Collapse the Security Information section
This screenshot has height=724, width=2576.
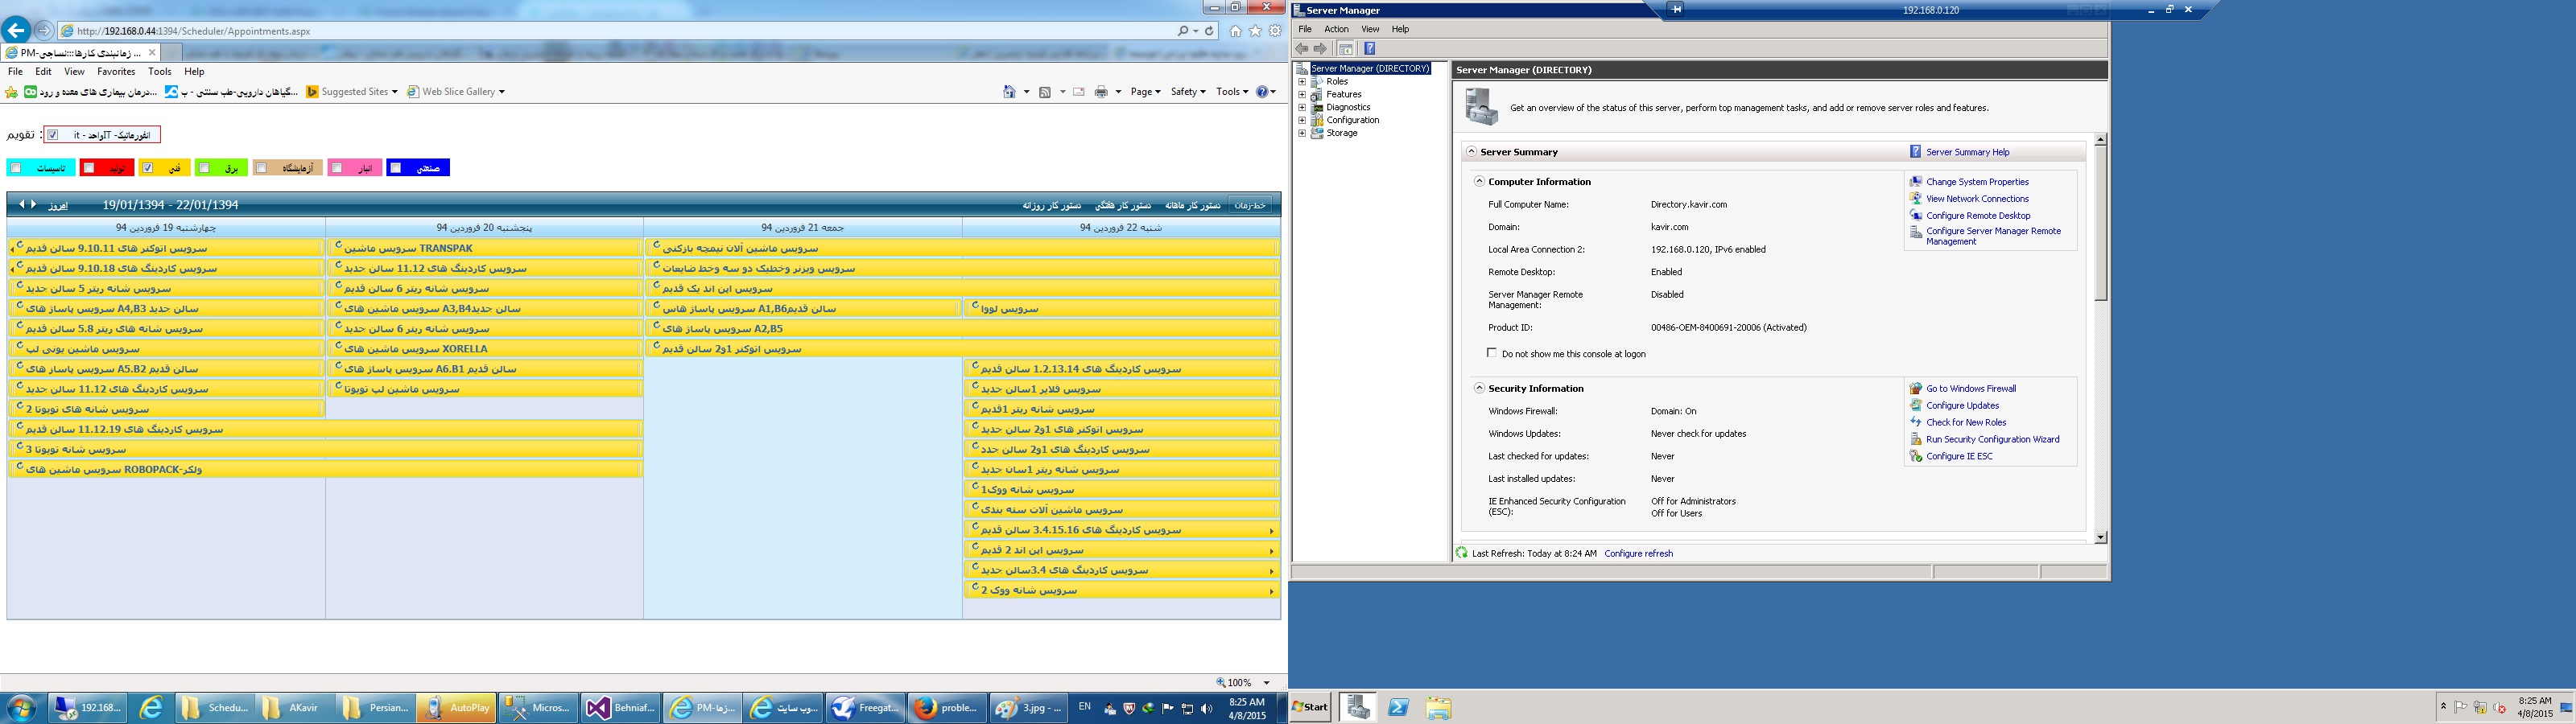1479,388
